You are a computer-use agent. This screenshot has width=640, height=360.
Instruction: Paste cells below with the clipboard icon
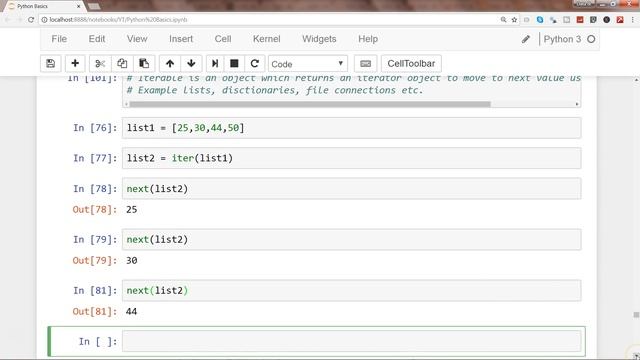pos(144,64)
